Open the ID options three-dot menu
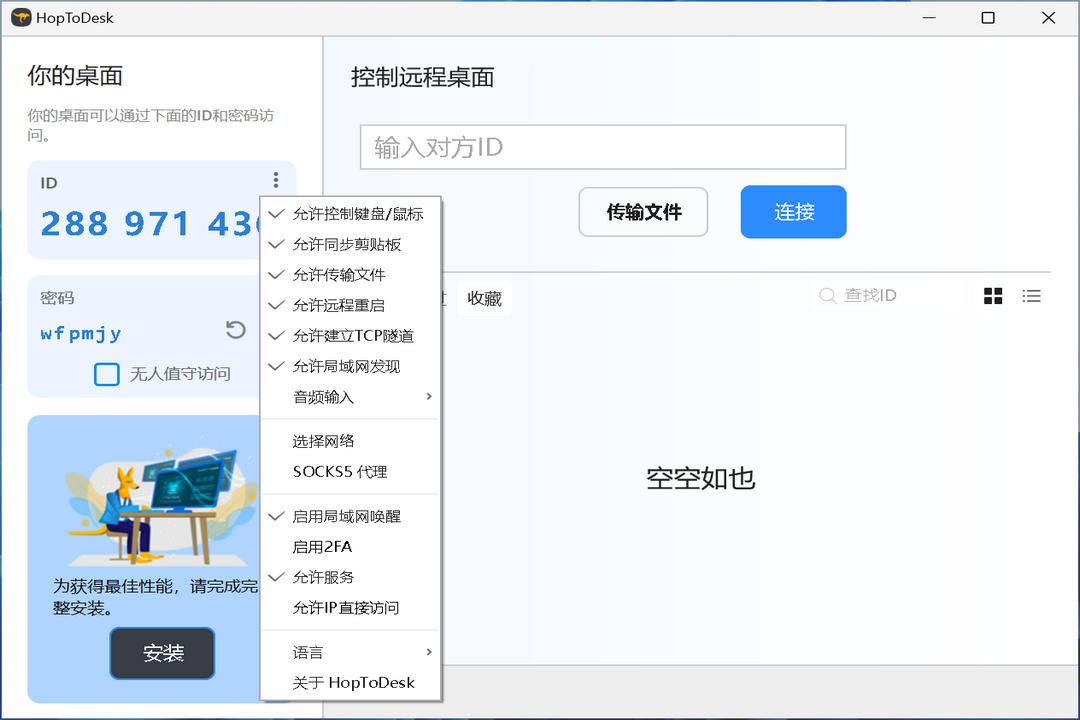1080x720 pixels. [x=275, y=180]
